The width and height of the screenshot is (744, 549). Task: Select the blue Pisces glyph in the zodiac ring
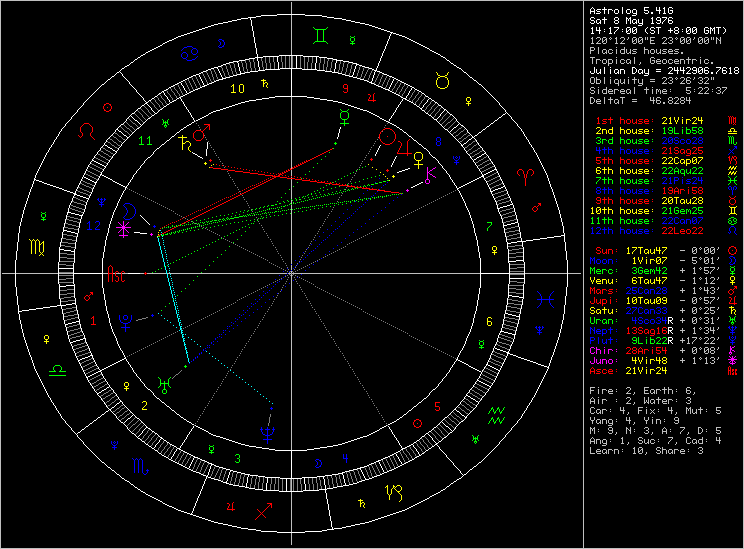[546, 299]
